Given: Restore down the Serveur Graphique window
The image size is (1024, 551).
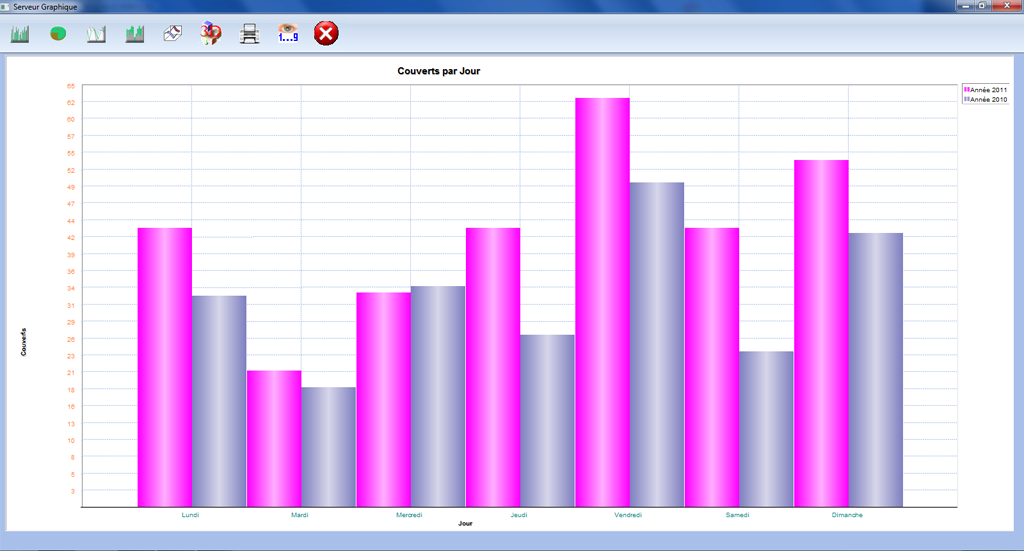Looking at the screenshot, I should 984,6.
